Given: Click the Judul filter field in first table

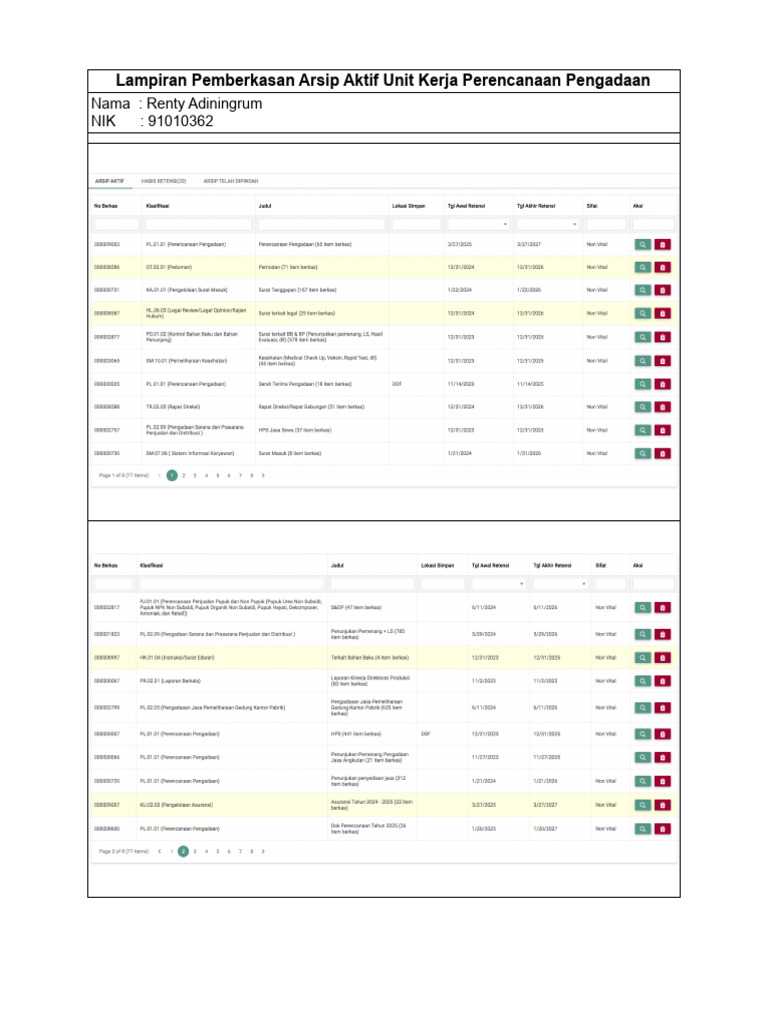Looking at the screenshot, I should pyautogui.click(x=321, y=224).
